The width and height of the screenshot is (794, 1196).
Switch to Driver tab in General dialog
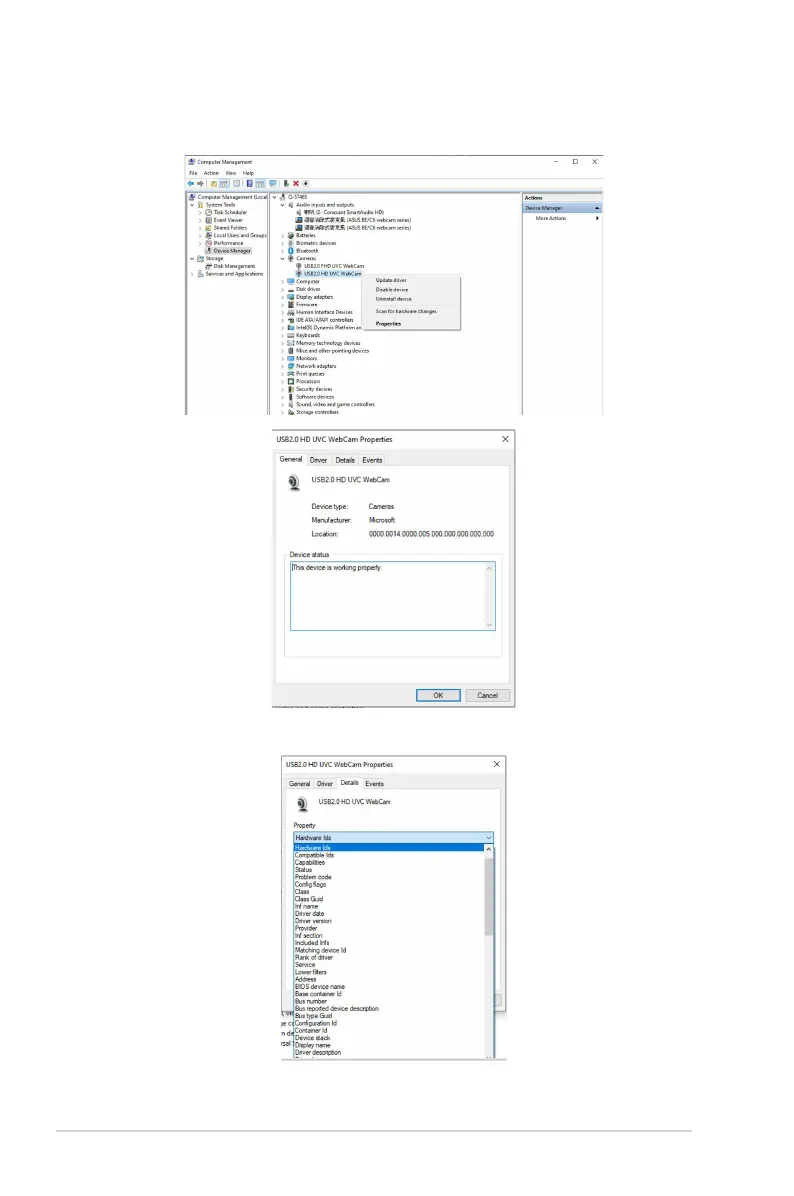pyautogui.click(x=319, y=461)
